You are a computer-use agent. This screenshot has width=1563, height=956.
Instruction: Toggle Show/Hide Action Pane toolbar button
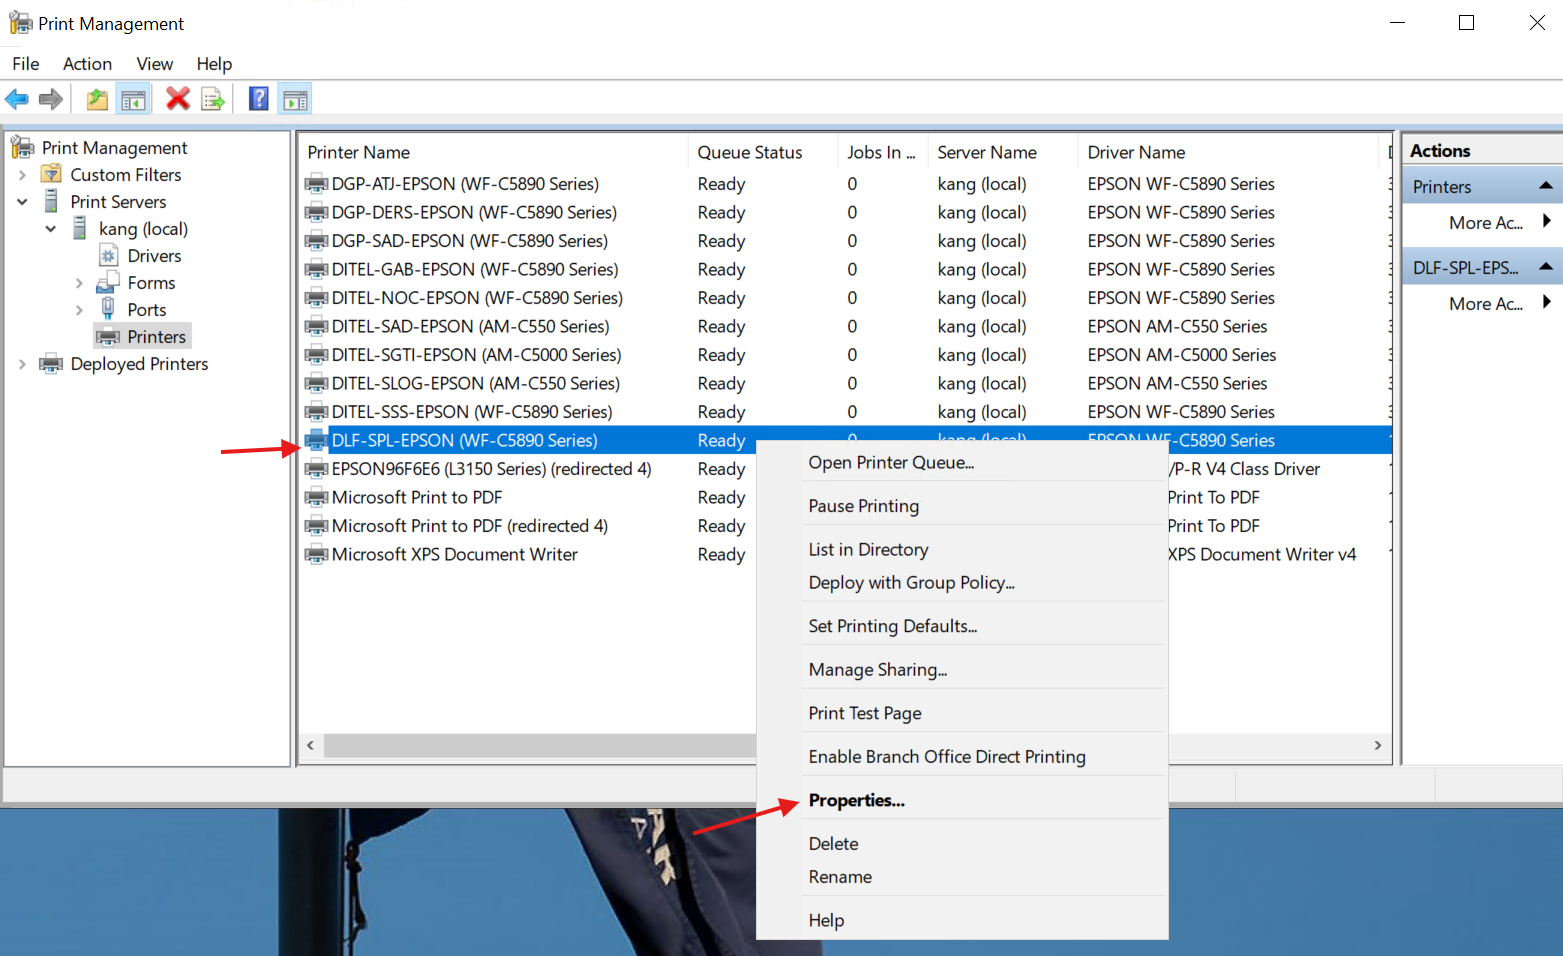295,99
